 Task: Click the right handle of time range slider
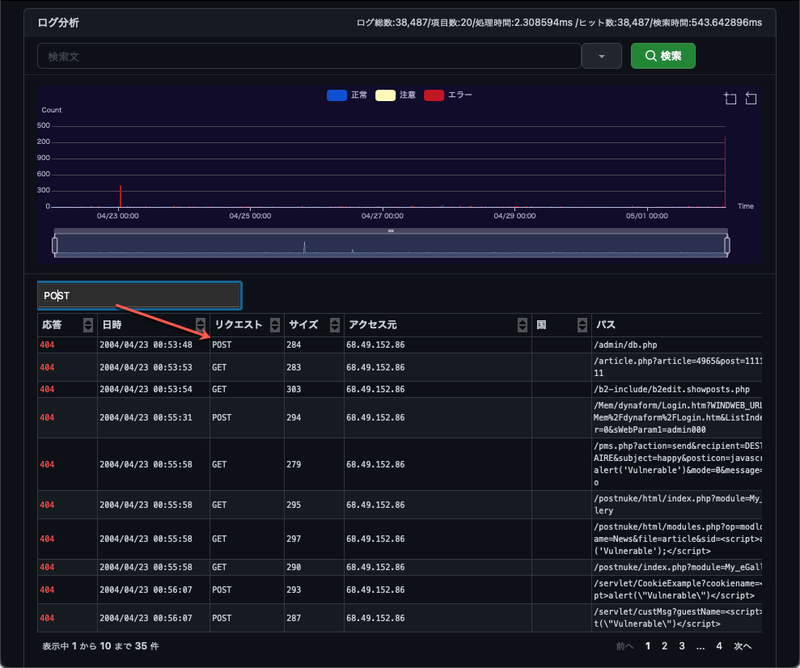[727, 245]
